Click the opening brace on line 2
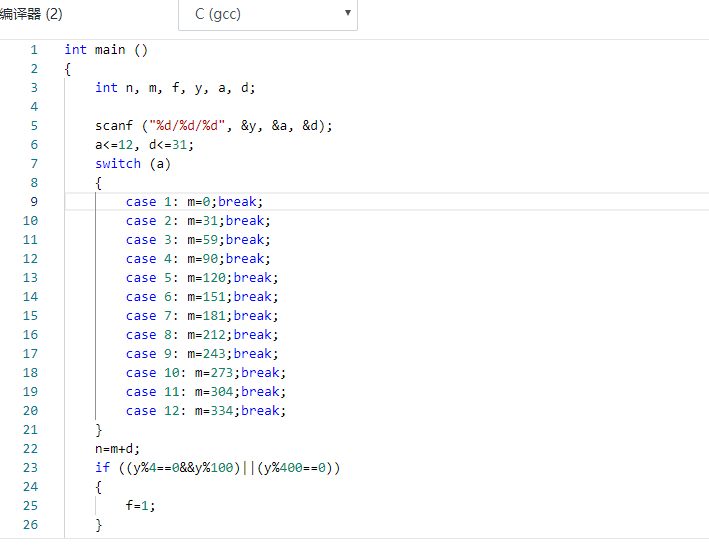 click(68, 69)
